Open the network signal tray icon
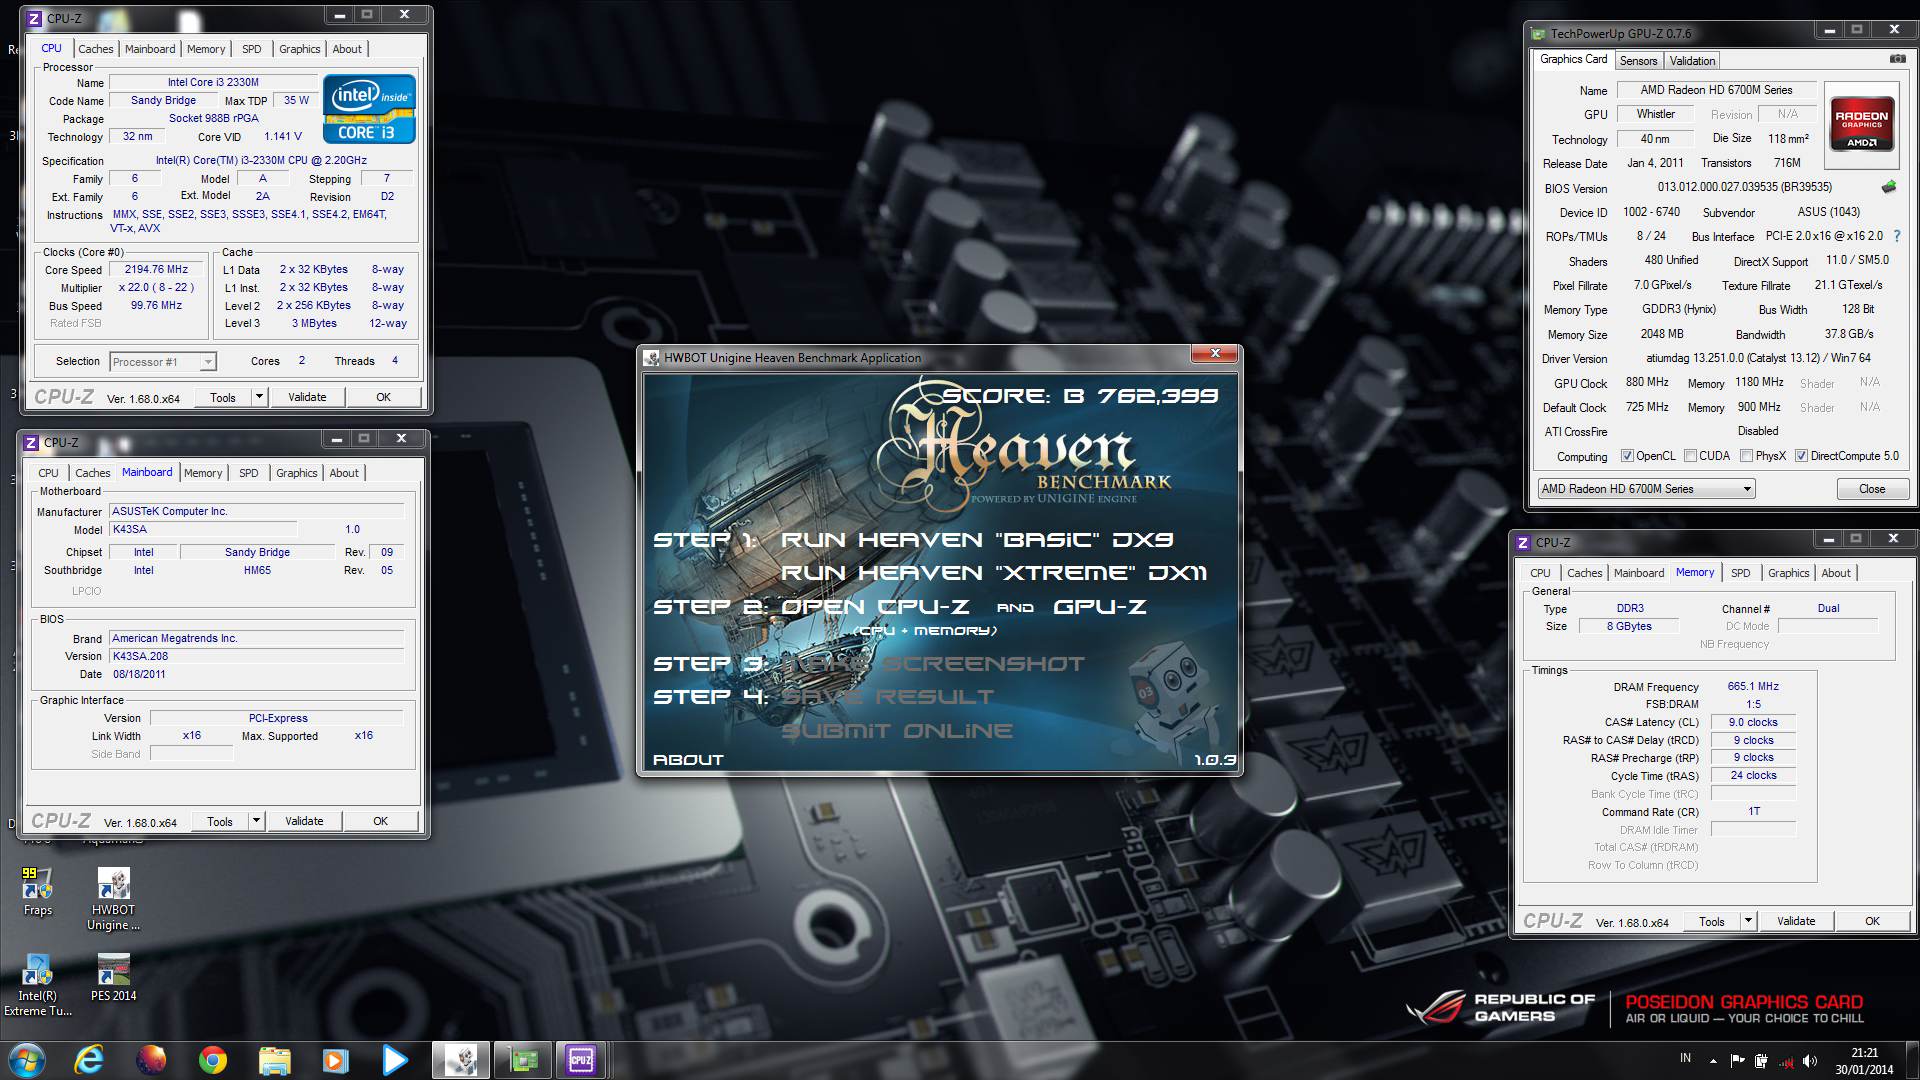This screenshot has height=1080, width=1920. tap(1785, 1061)
